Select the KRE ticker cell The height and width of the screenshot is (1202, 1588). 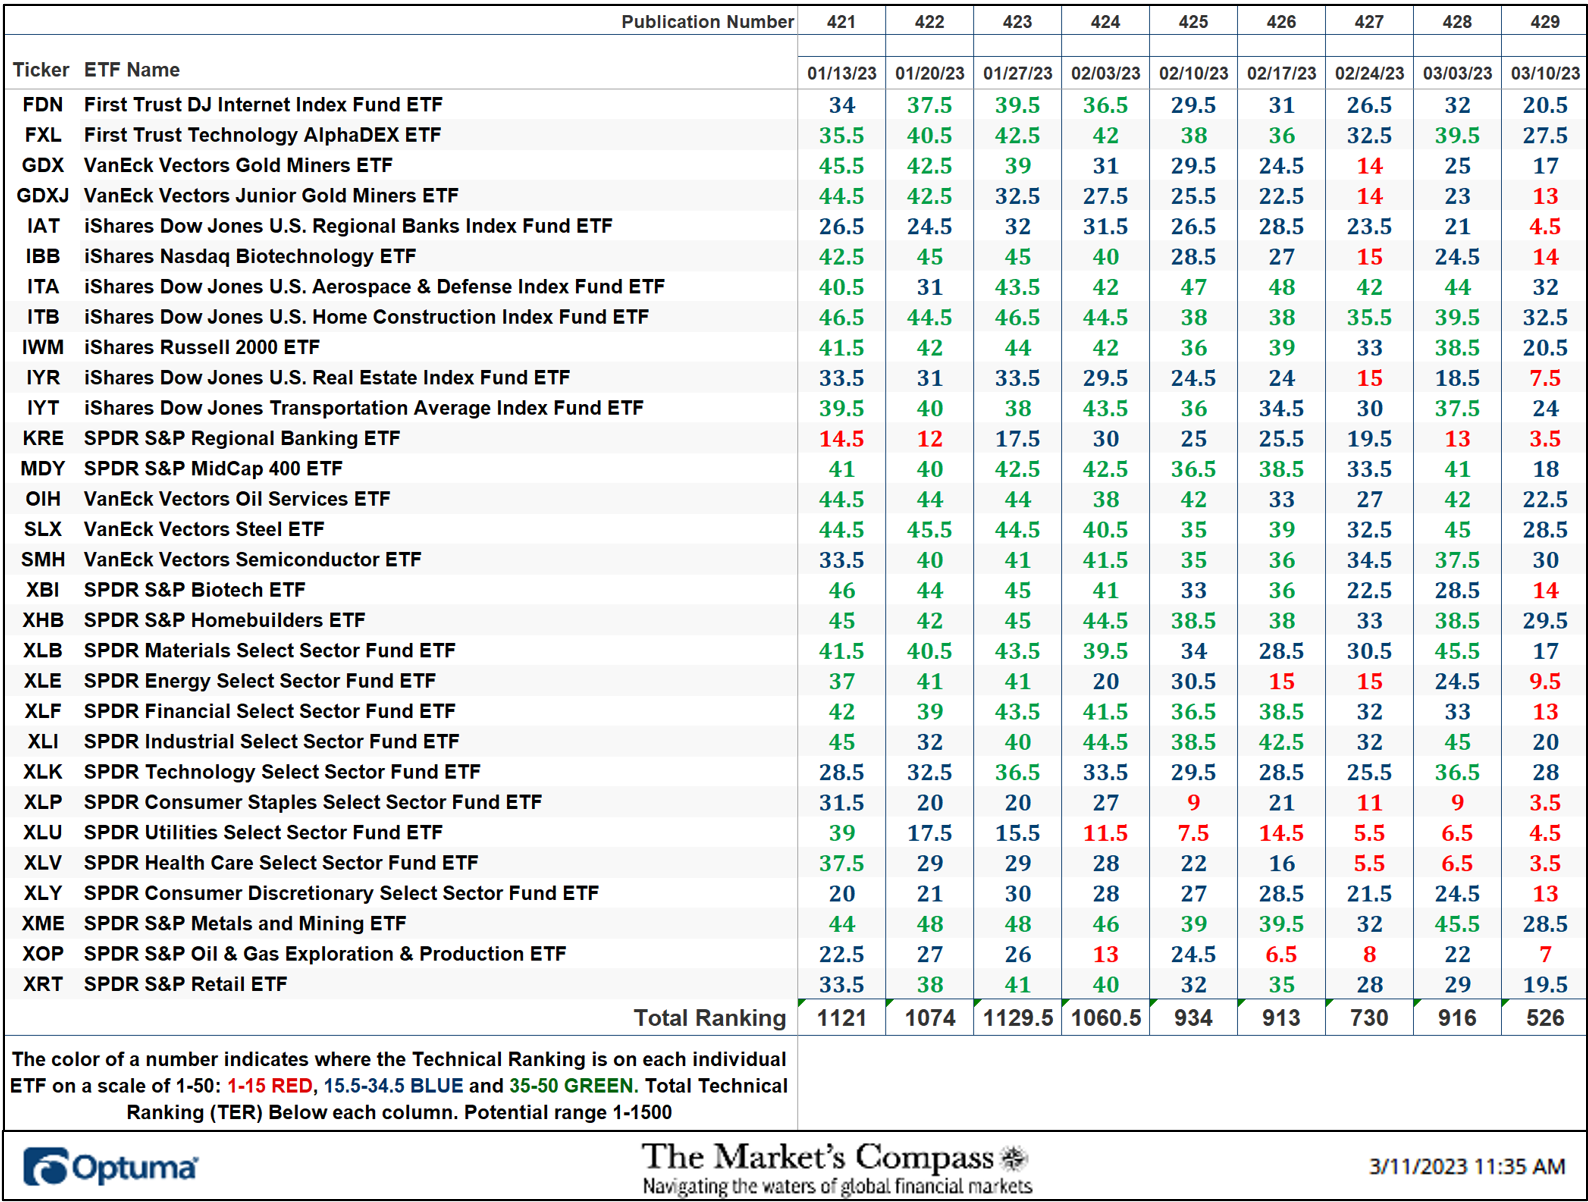click(x=43, y=438)
